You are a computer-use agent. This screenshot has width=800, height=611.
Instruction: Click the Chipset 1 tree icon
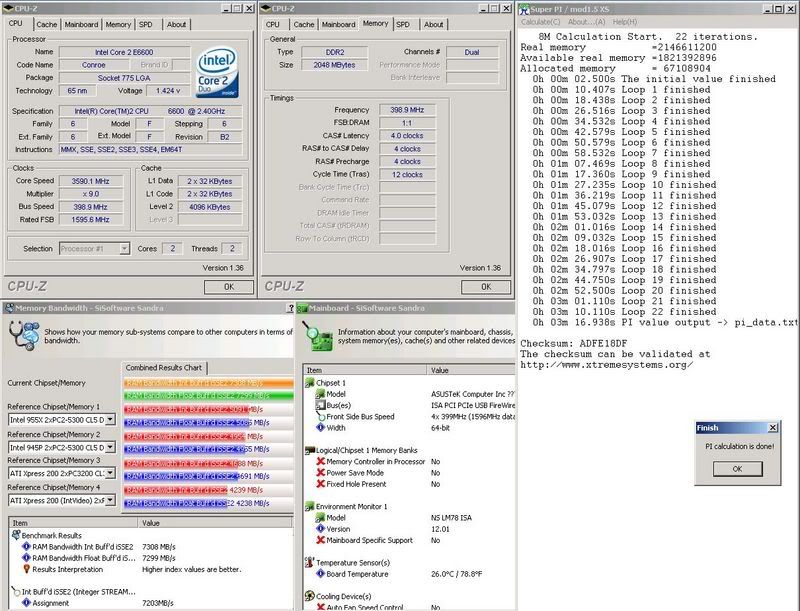[x=309, y=383]
